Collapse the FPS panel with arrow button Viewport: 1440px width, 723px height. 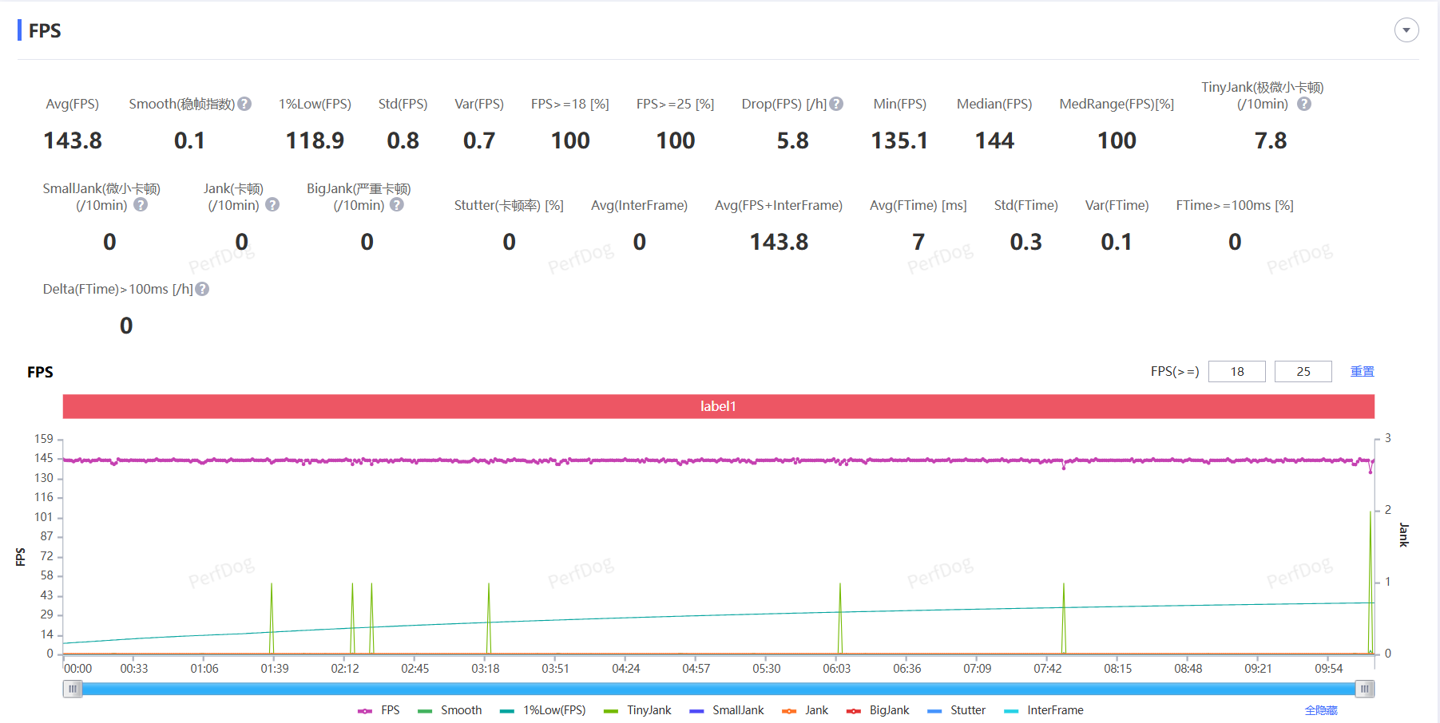tap(1406, 30)
